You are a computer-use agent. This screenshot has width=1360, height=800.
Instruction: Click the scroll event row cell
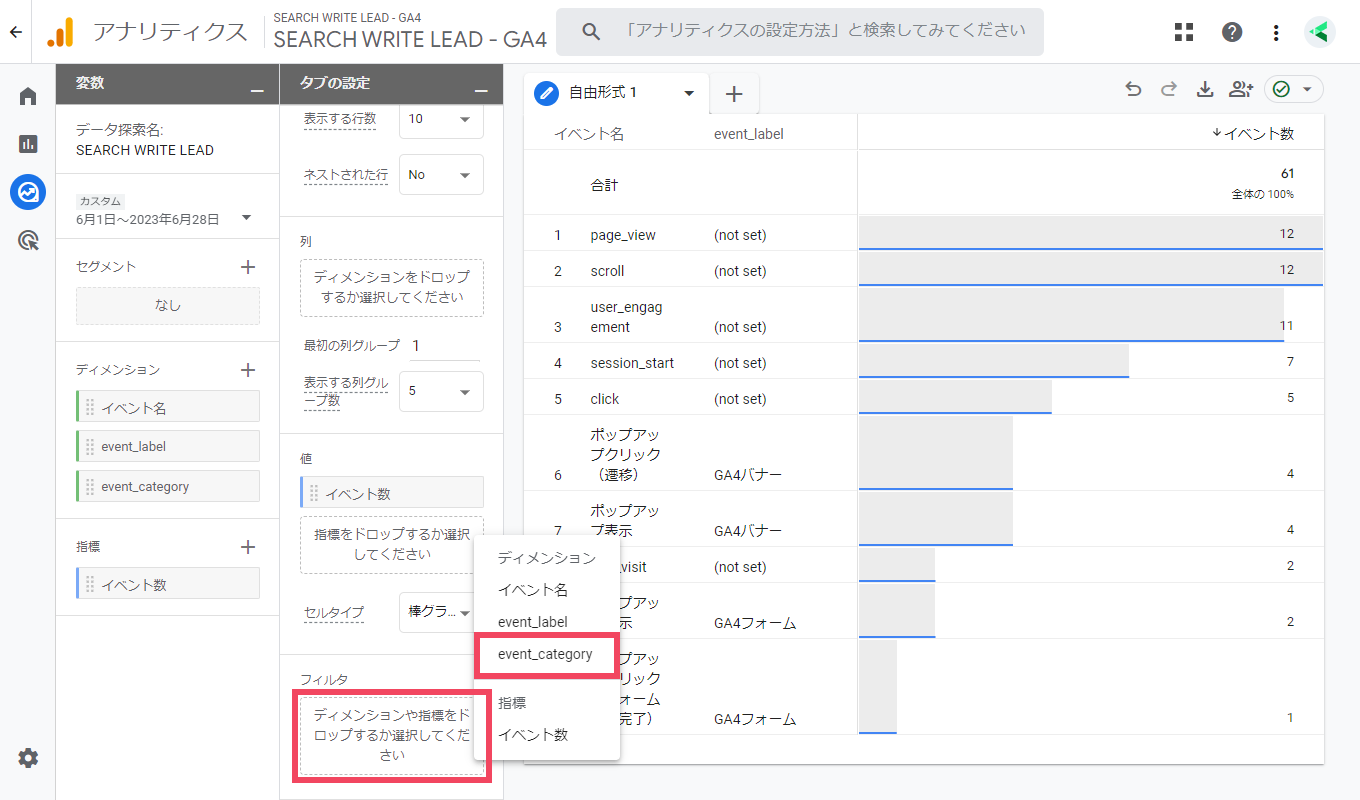coord(607,271)
